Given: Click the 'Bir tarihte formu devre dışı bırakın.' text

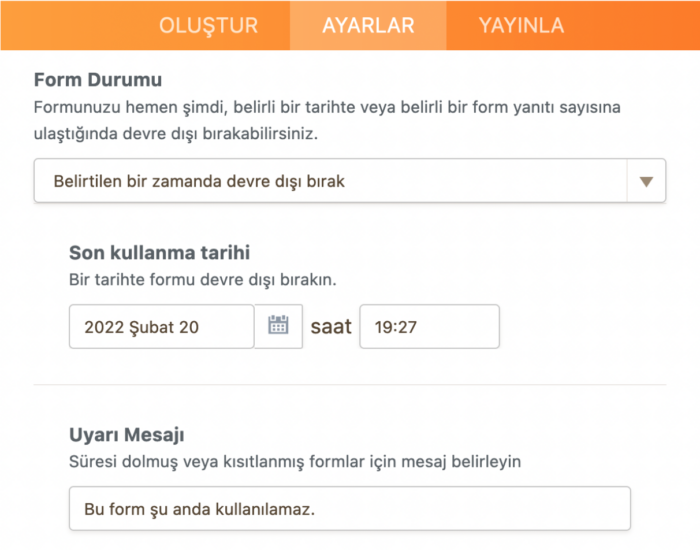Looking at the screenshot, I should tap(201, 279).
